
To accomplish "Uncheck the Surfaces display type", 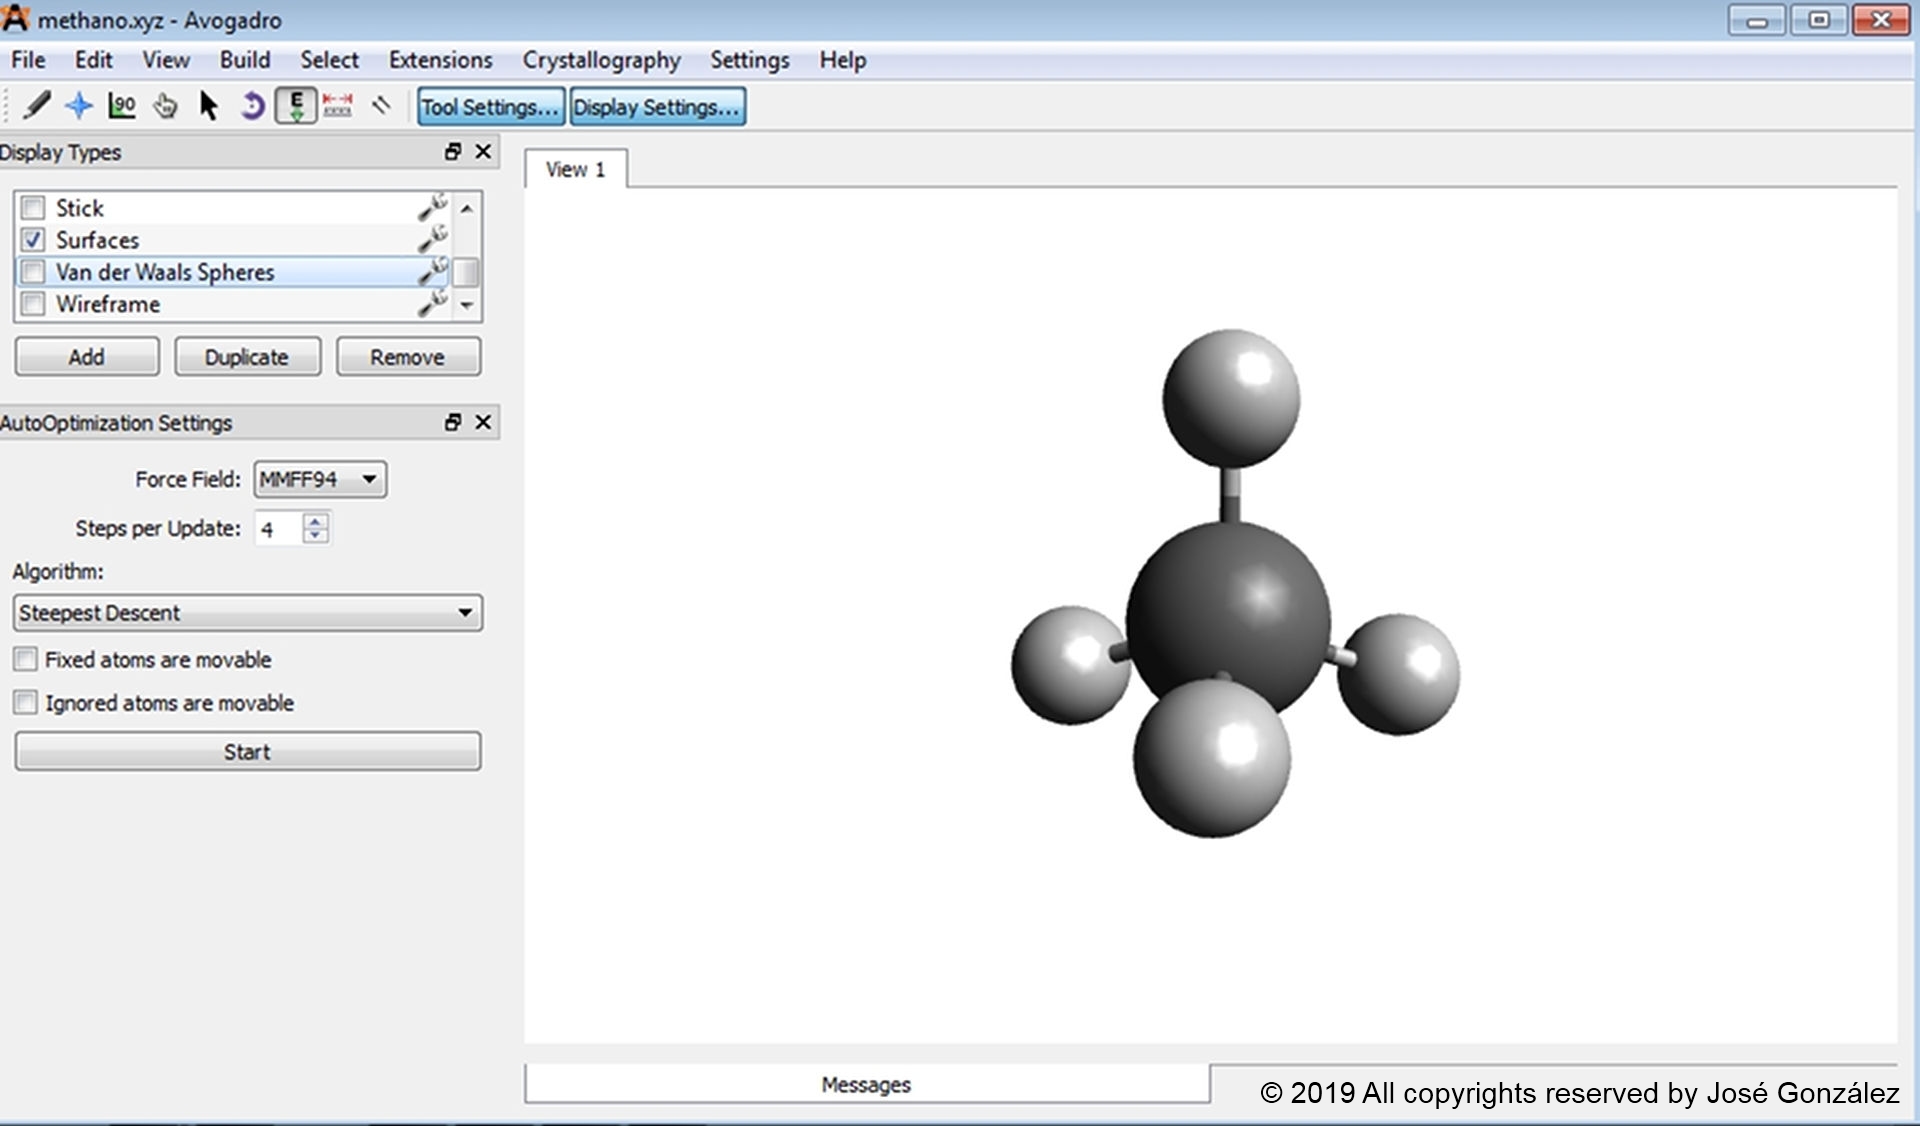I will point(33,240).
